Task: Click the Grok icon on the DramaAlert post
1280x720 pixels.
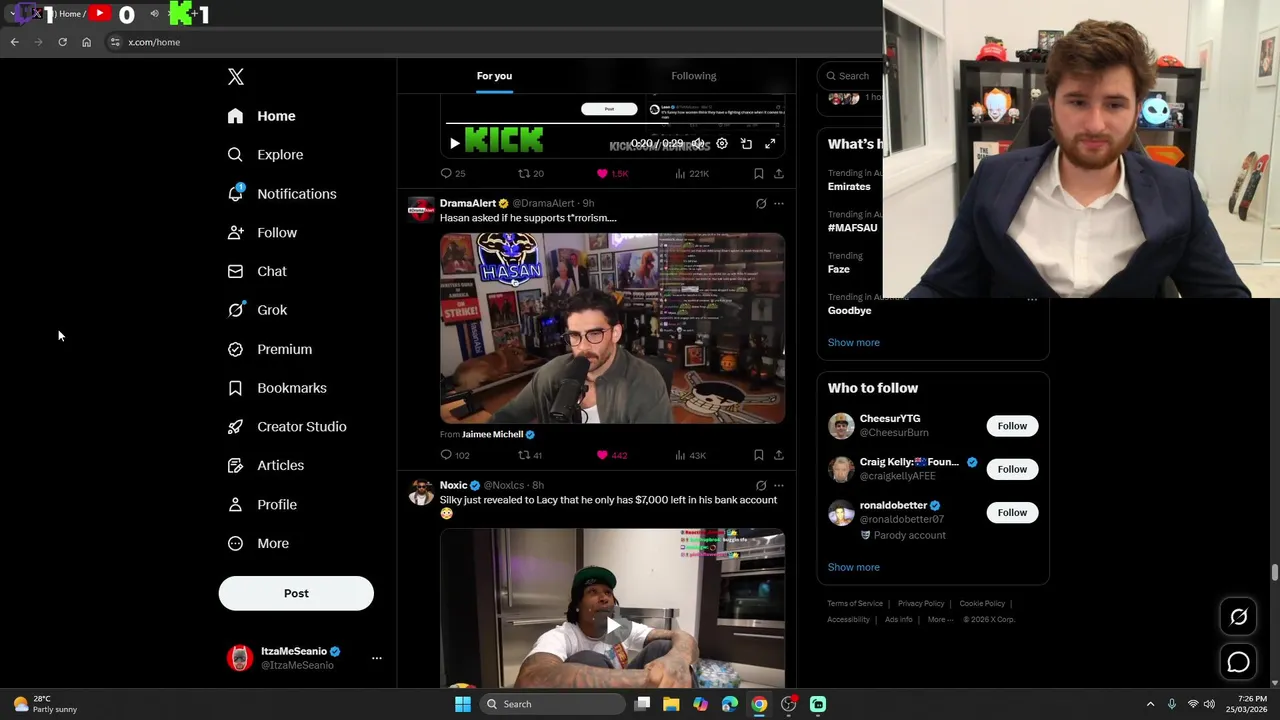Action: pos(761,204)
